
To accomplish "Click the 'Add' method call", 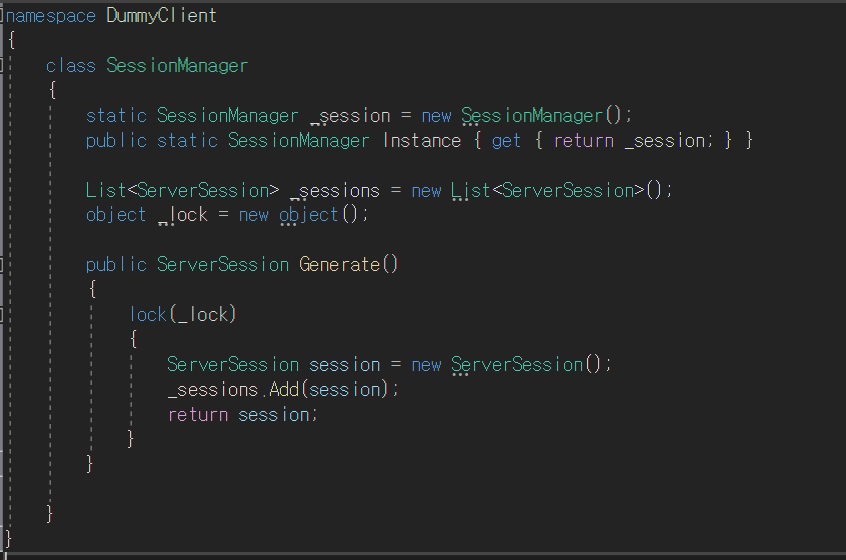I will click(284, 390).
